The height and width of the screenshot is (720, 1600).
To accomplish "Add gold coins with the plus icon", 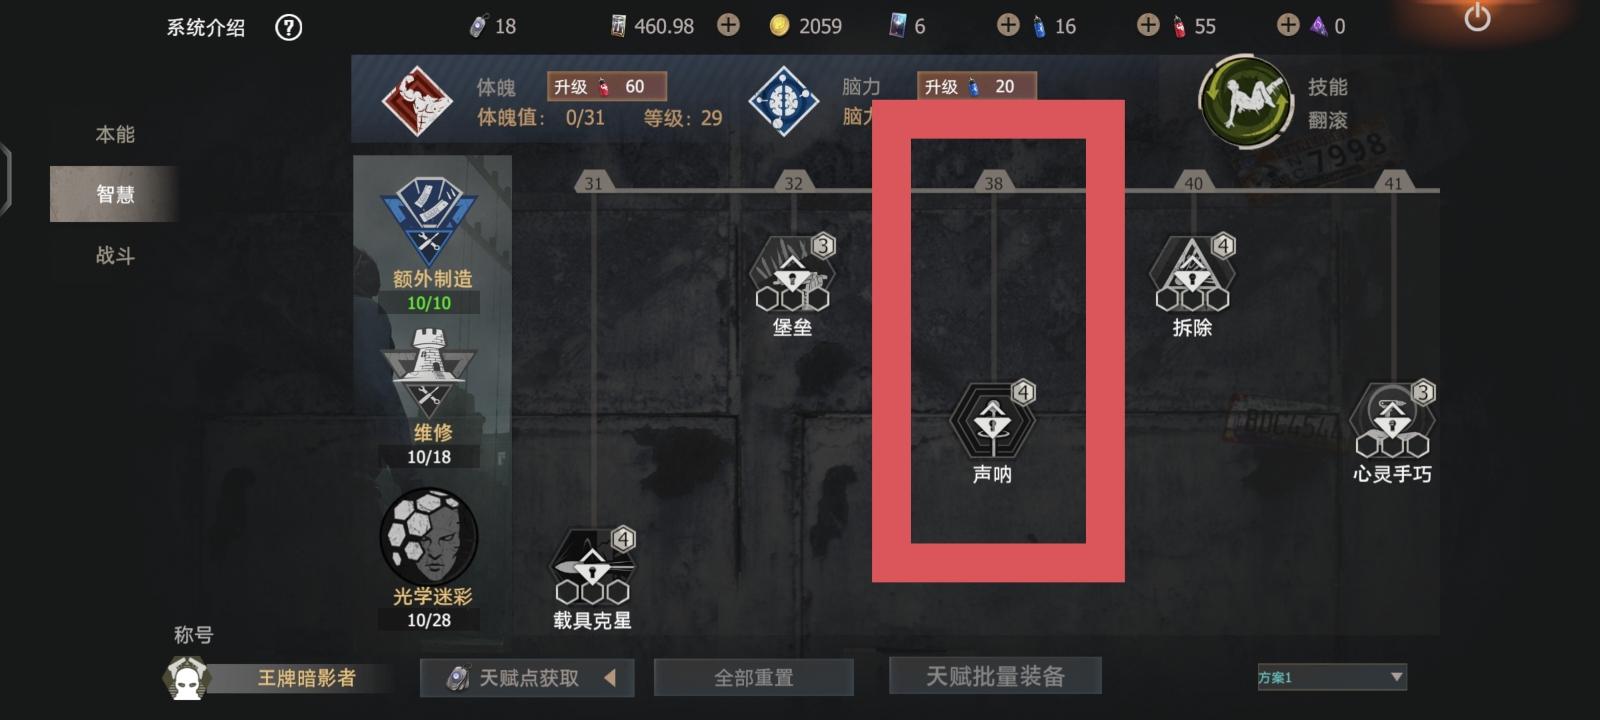I will point(728,25).
